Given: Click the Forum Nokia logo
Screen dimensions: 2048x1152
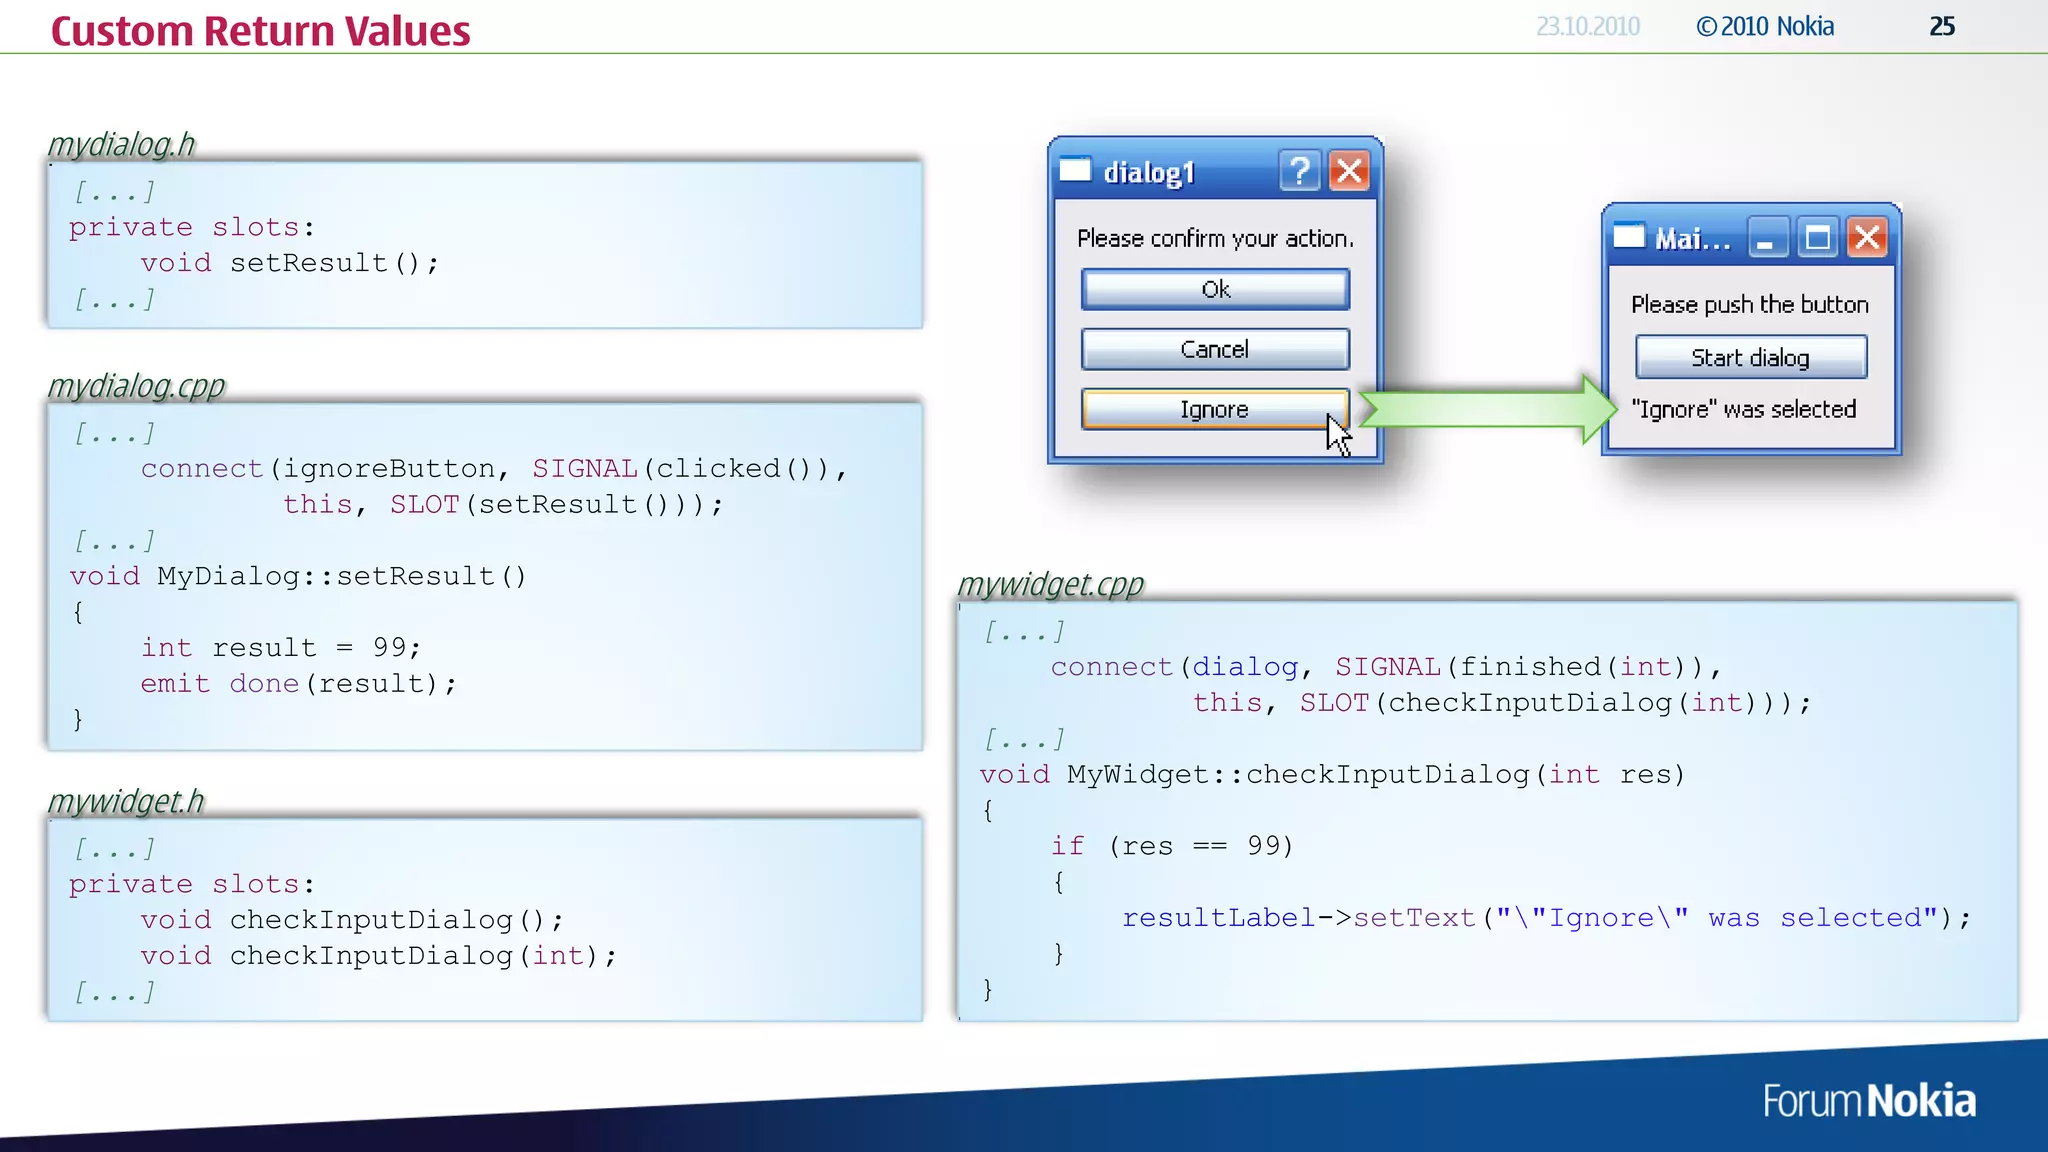Looking at the screenshot, I should click(x=1868, y=1101).
